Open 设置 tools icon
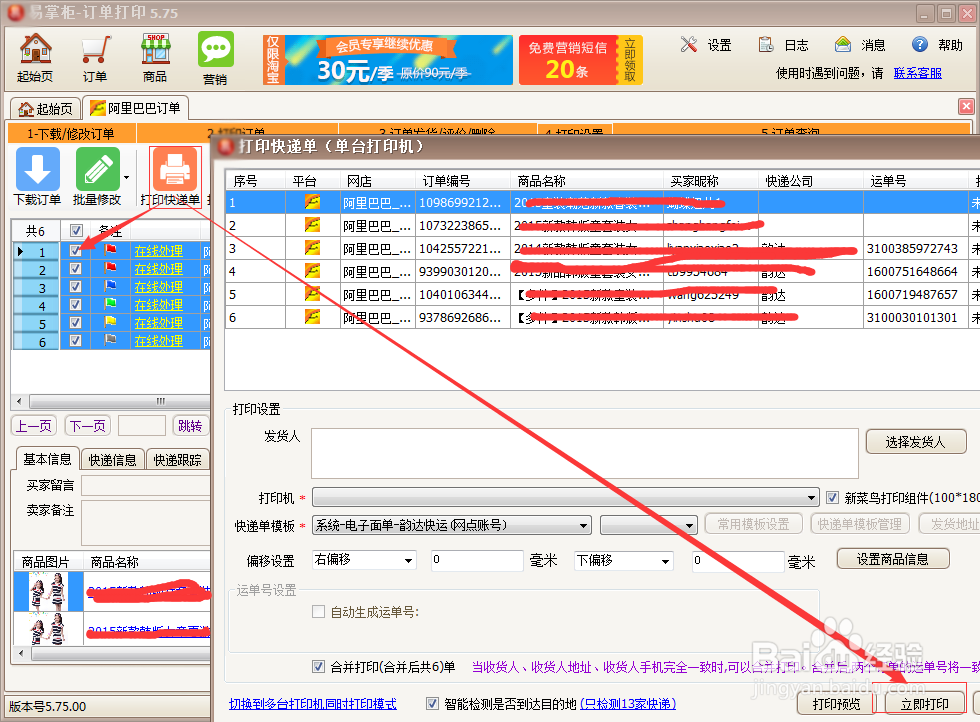This screenshot has height=722, width=980. pos(689,44)
